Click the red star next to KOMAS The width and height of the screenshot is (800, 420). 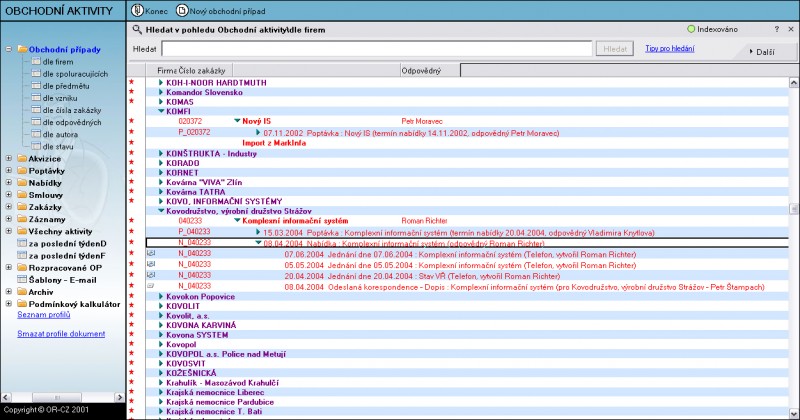131,102
